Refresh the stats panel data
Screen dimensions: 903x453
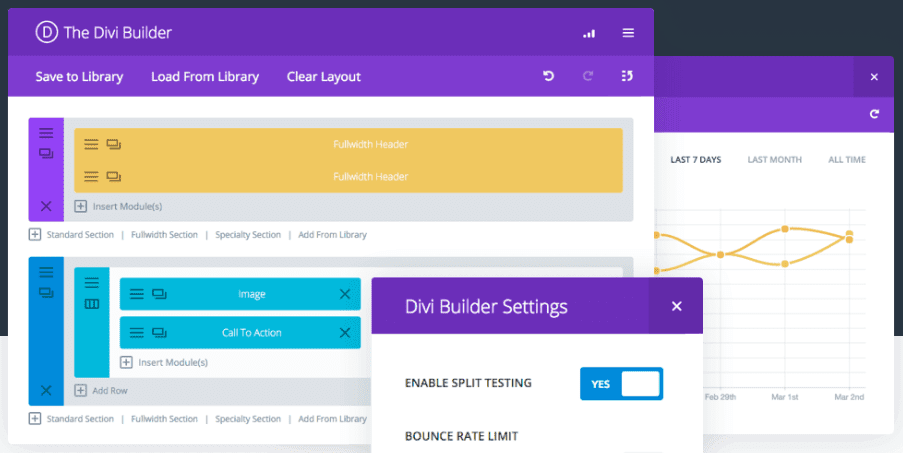874,114
